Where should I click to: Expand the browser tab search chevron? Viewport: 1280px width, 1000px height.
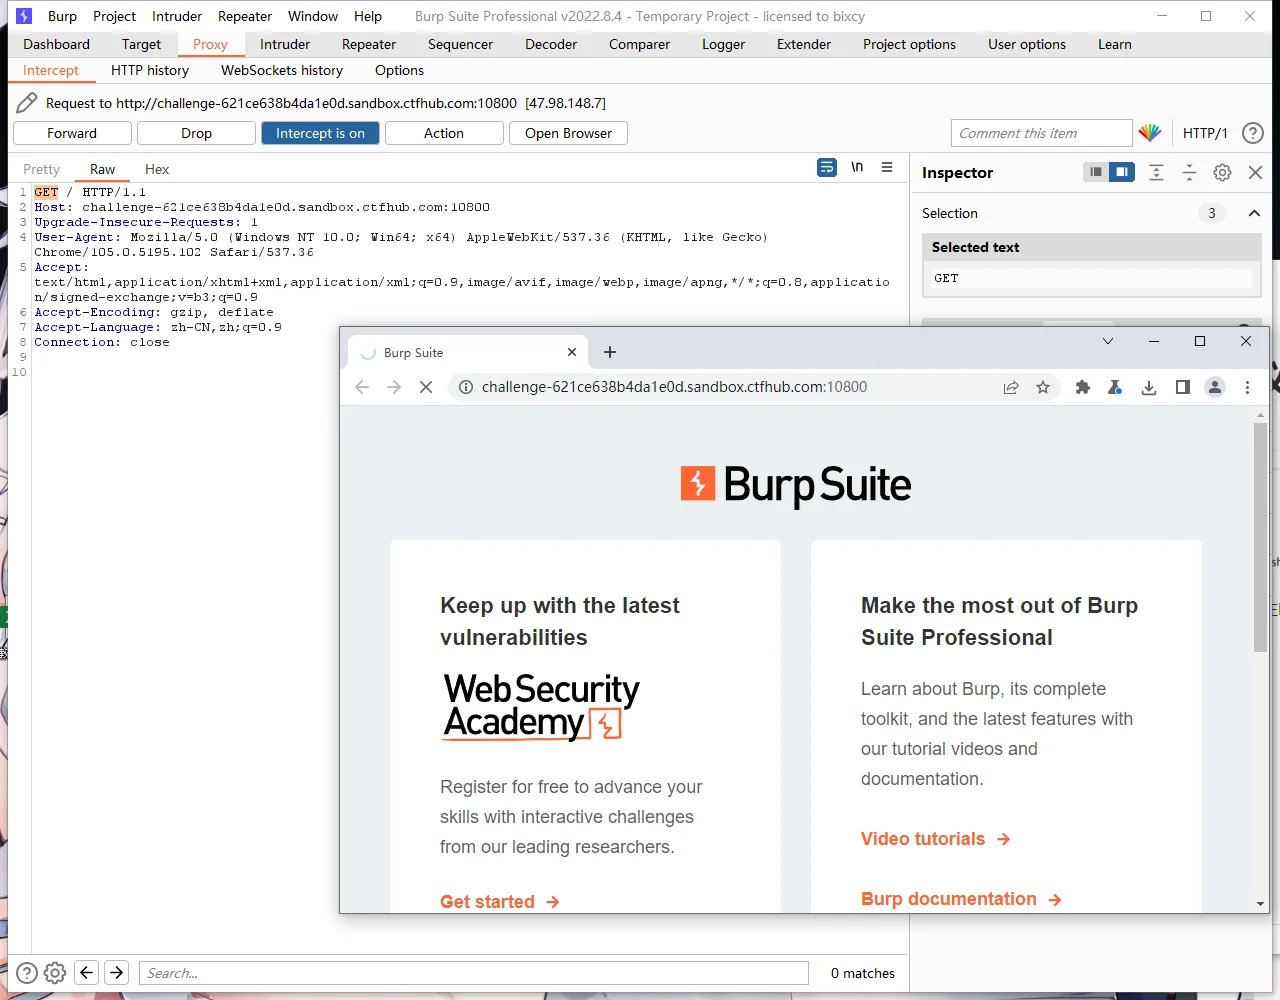pos(1108,342)
